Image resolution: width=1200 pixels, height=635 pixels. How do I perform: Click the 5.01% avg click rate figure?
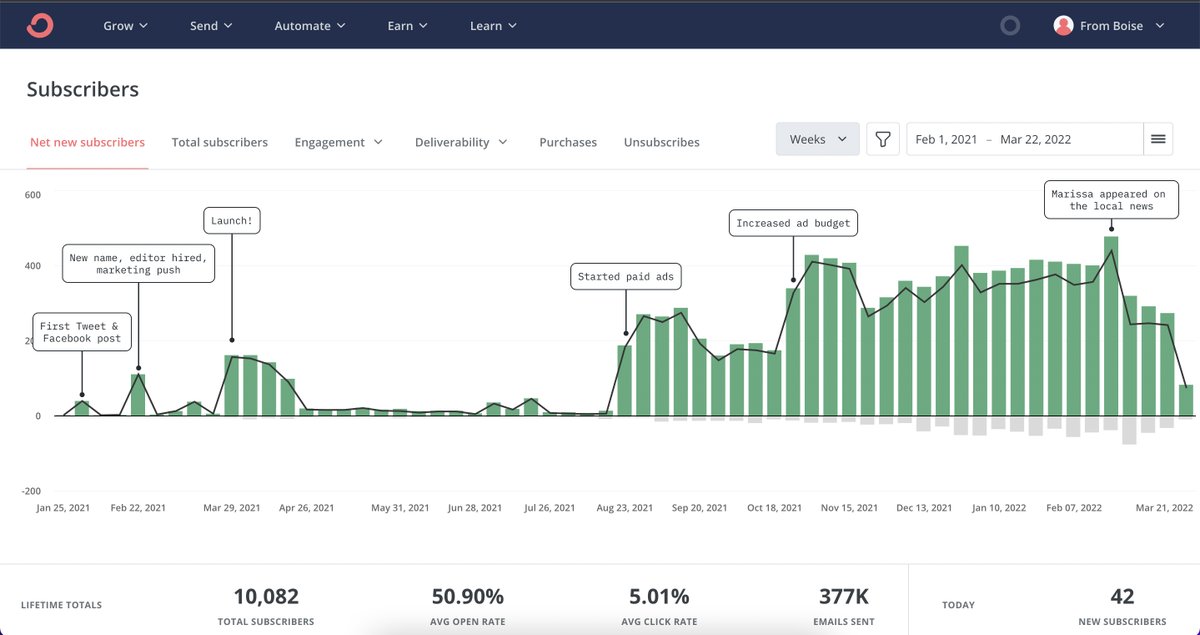659,597
